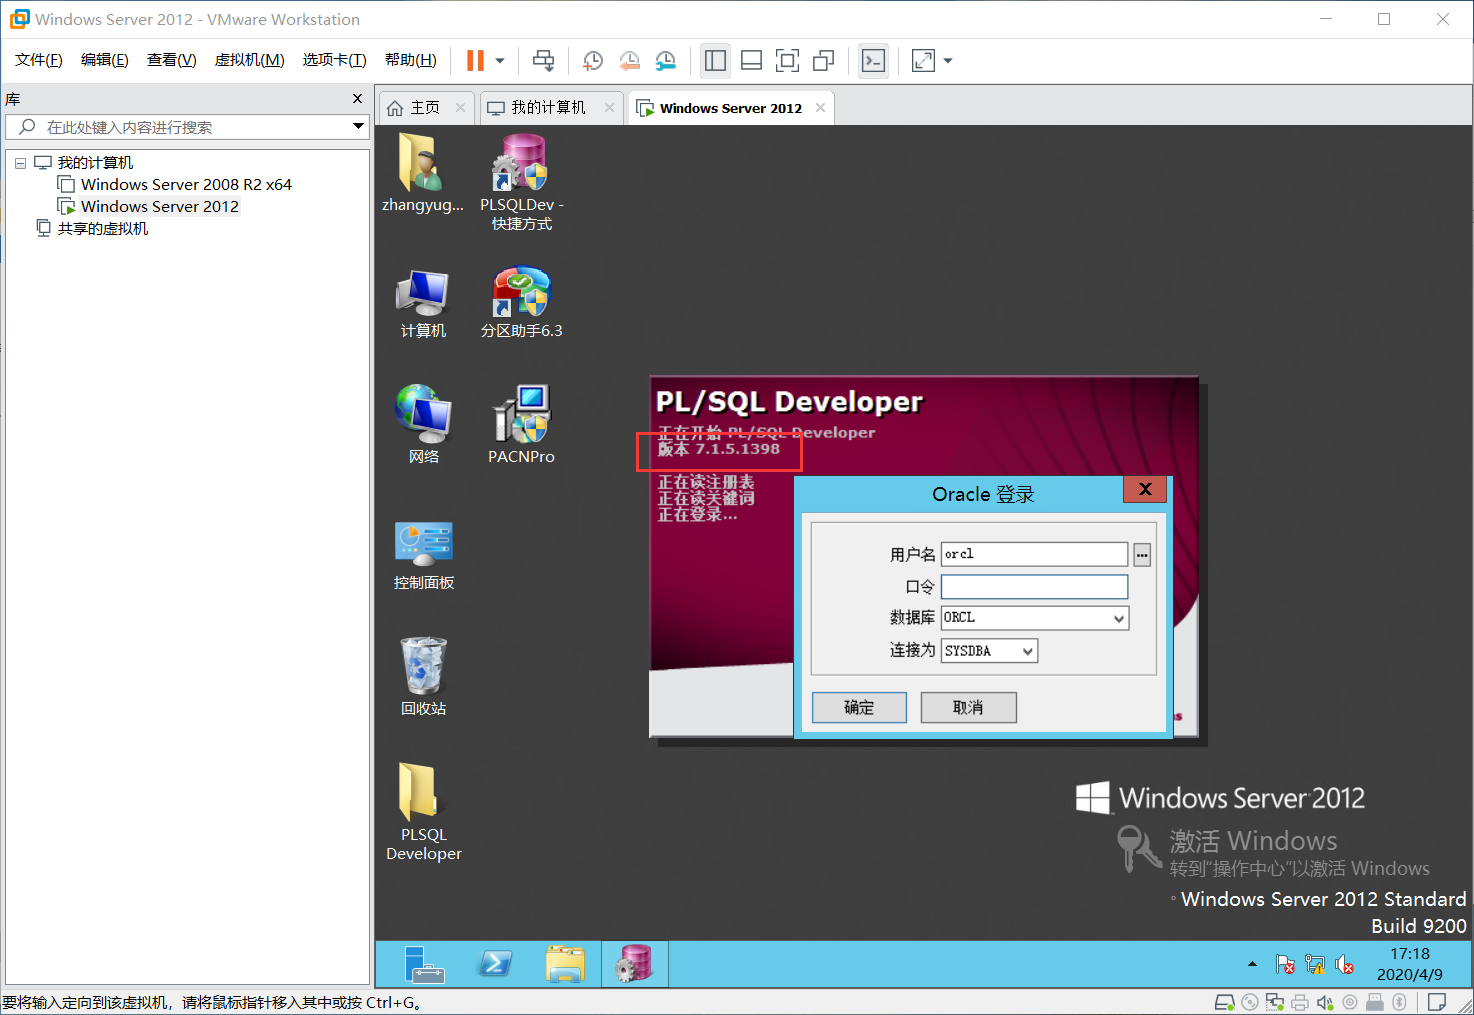Click the VMware status bar printer icon
The height and width of the screenshot is (1015, 1474).
pos(1299,1002)
